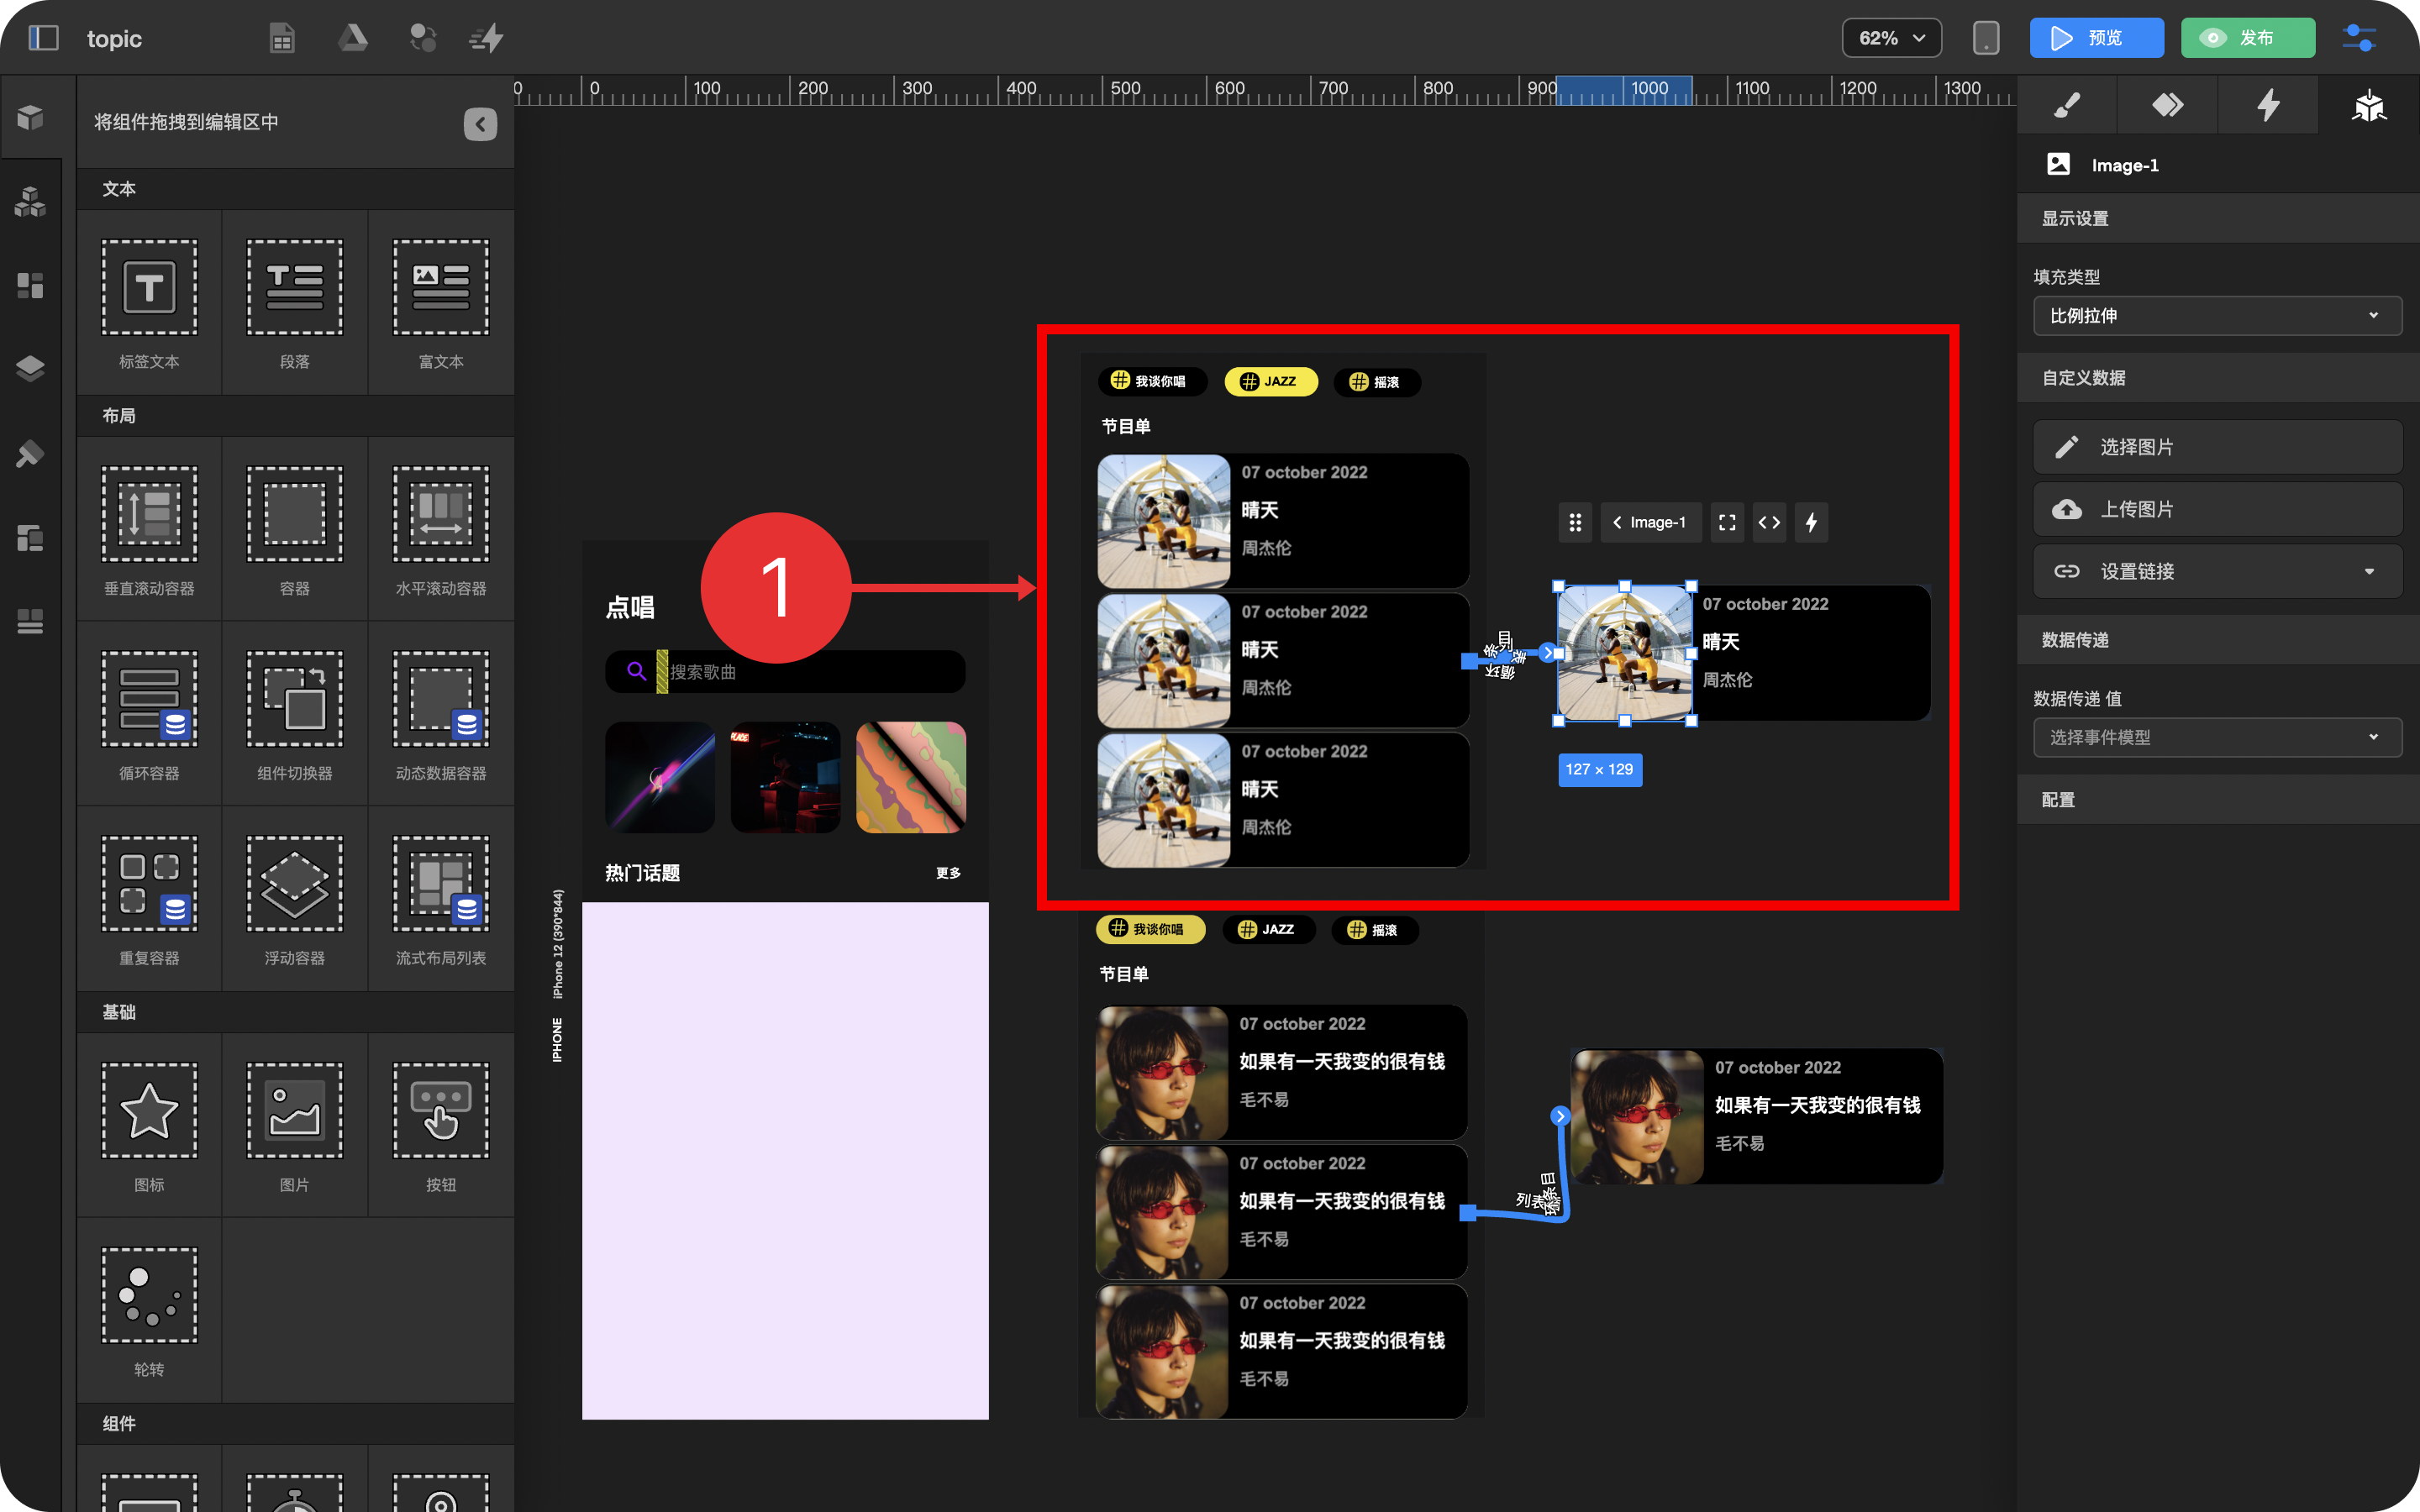This screenshot has height=1512, width=2420.
Task: Switch to the cube settings tab
Action: pos(2369,105)
